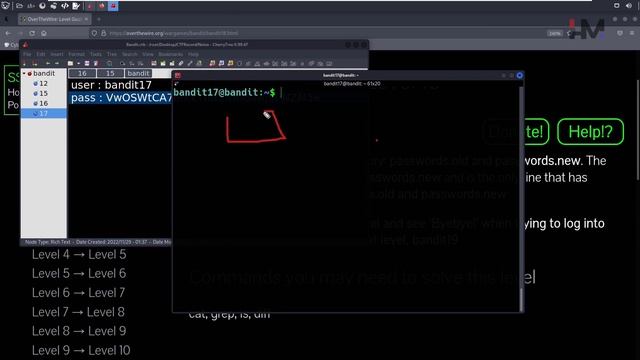
Task: Reset the browser zoom level badge
Action: pos(554,33)
